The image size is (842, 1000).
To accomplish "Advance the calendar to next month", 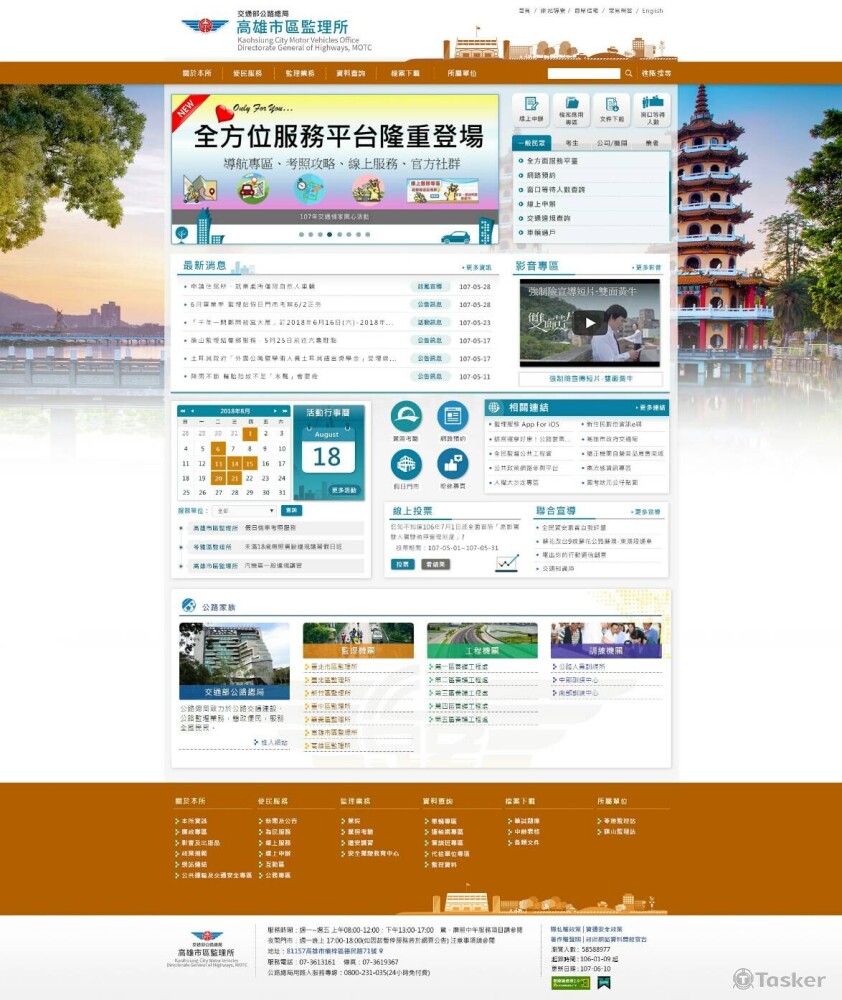I will point(275,410).
